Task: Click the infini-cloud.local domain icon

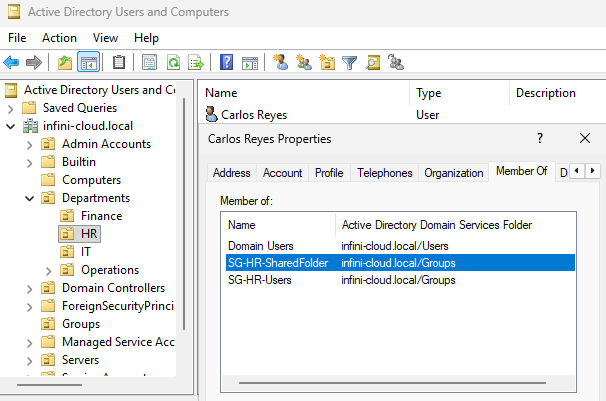Action: coord(31,126)
